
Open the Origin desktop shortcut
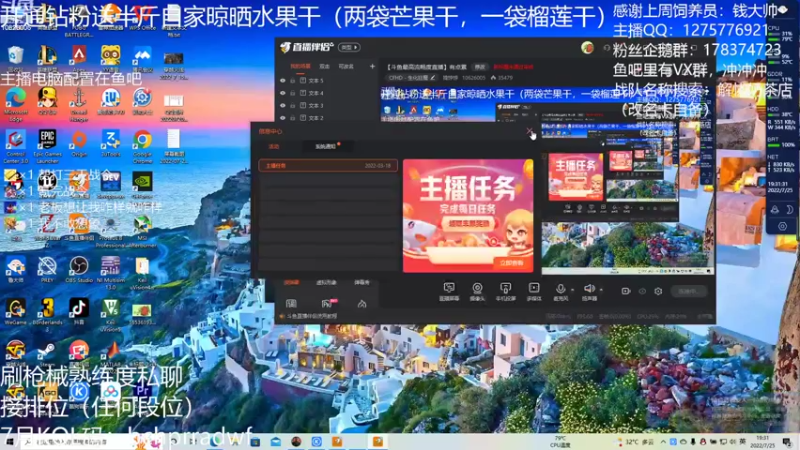click(x=79, y=143)
